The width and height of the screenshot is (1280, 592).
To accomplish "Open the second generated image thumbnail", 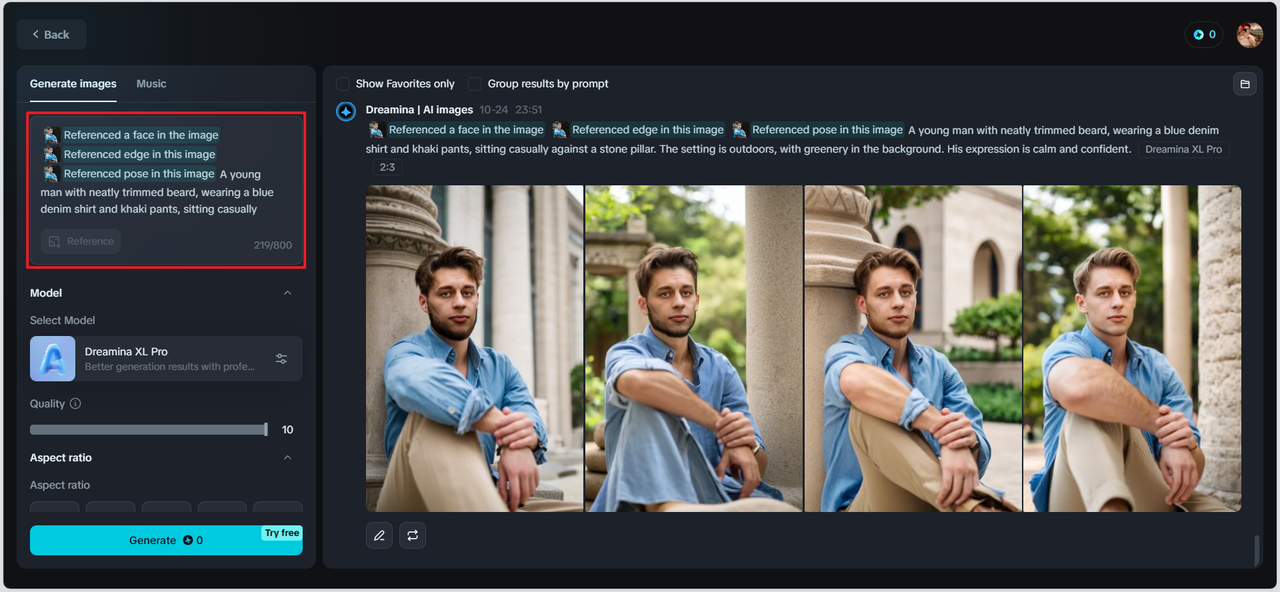I will [694, 348].
